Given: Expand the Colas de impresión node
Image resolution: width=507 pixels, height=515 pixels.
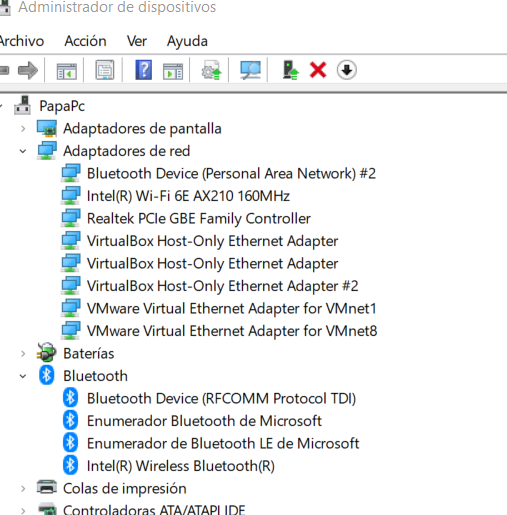Looking at the screenshot, I should [x=23, y=489].
